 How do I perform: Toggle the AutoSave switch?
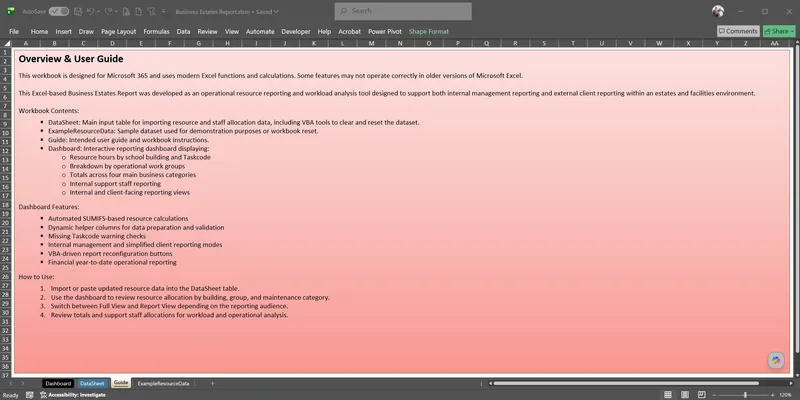click(59, 11)
